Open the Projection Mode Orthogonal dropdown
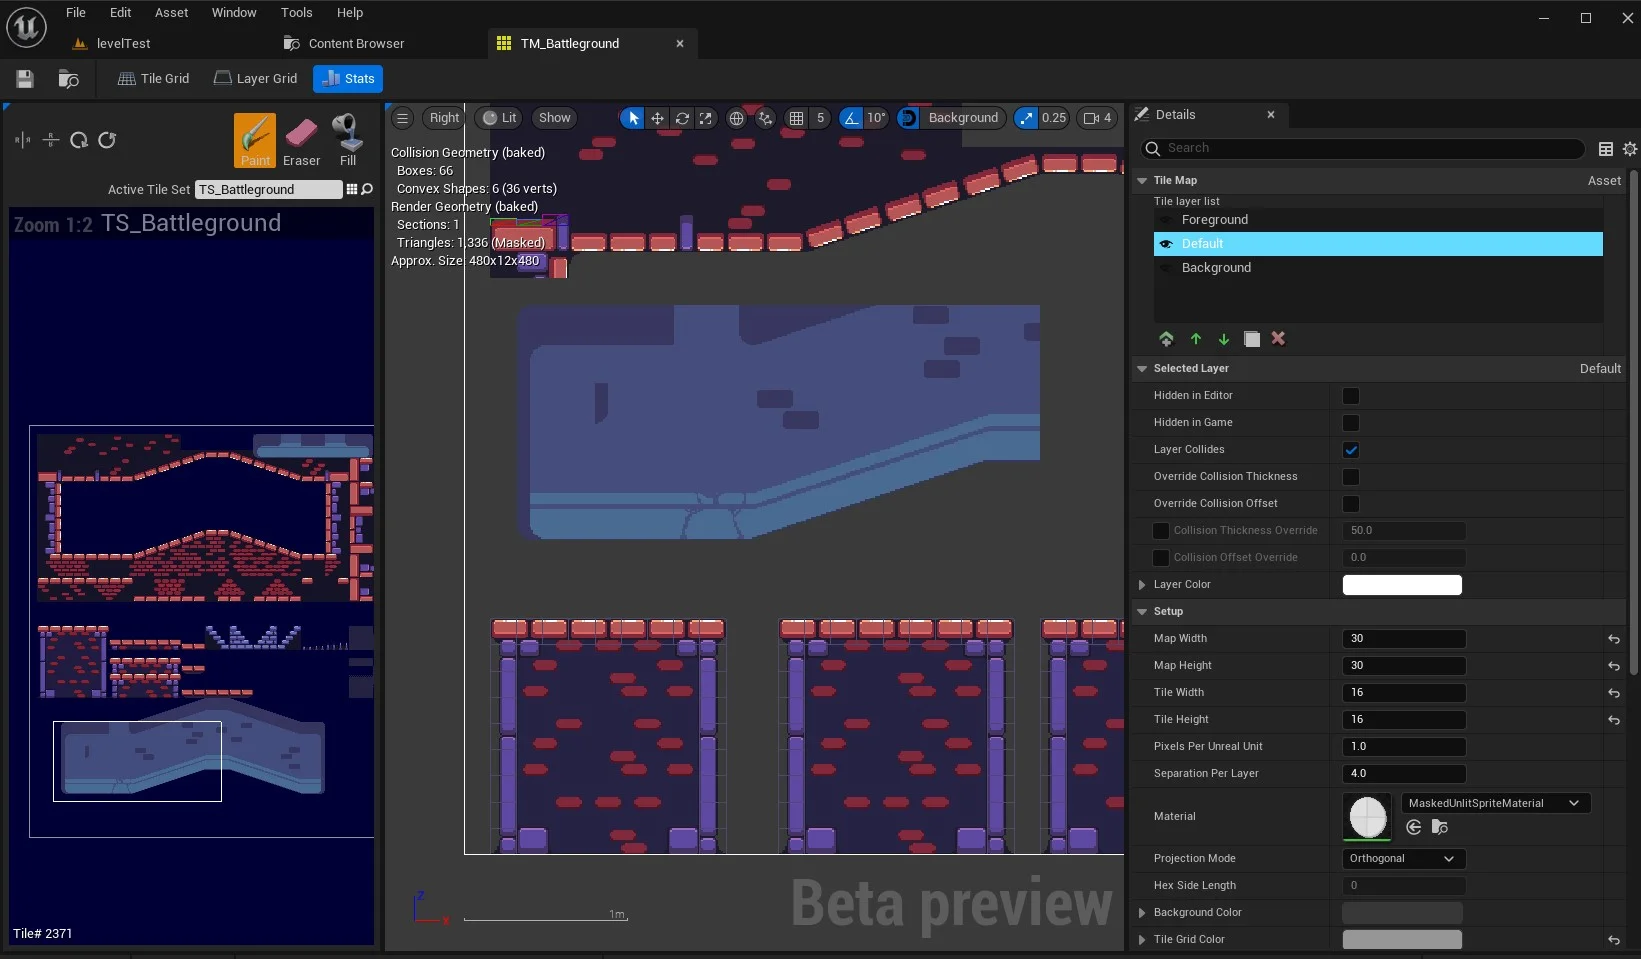1641x959 pixels. pos(1404,859)
